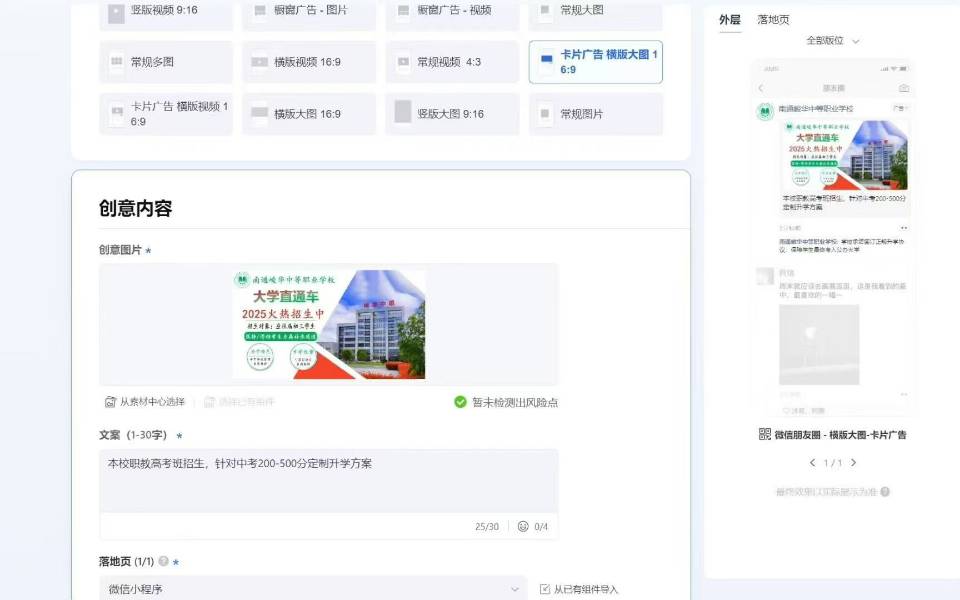This screenshot has width=960, height=600.
Task: Click the QR code icon by 微信朋友圈
Action: 765,434
